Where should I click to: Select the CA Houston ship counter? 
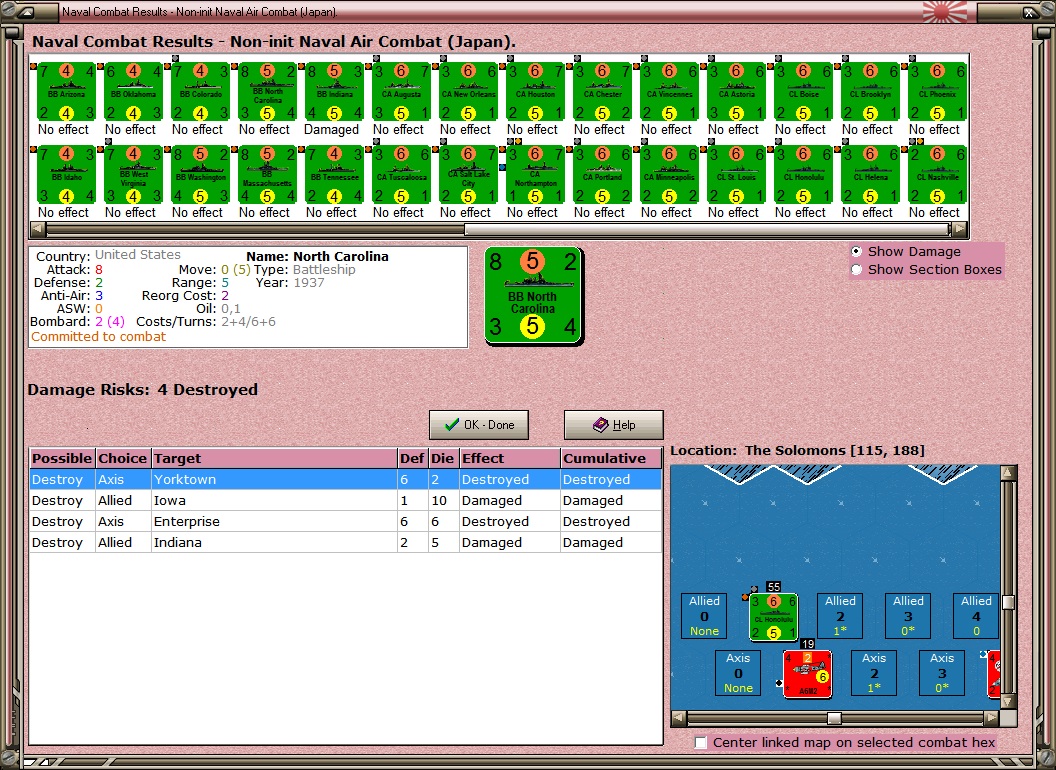click(535, 92)
